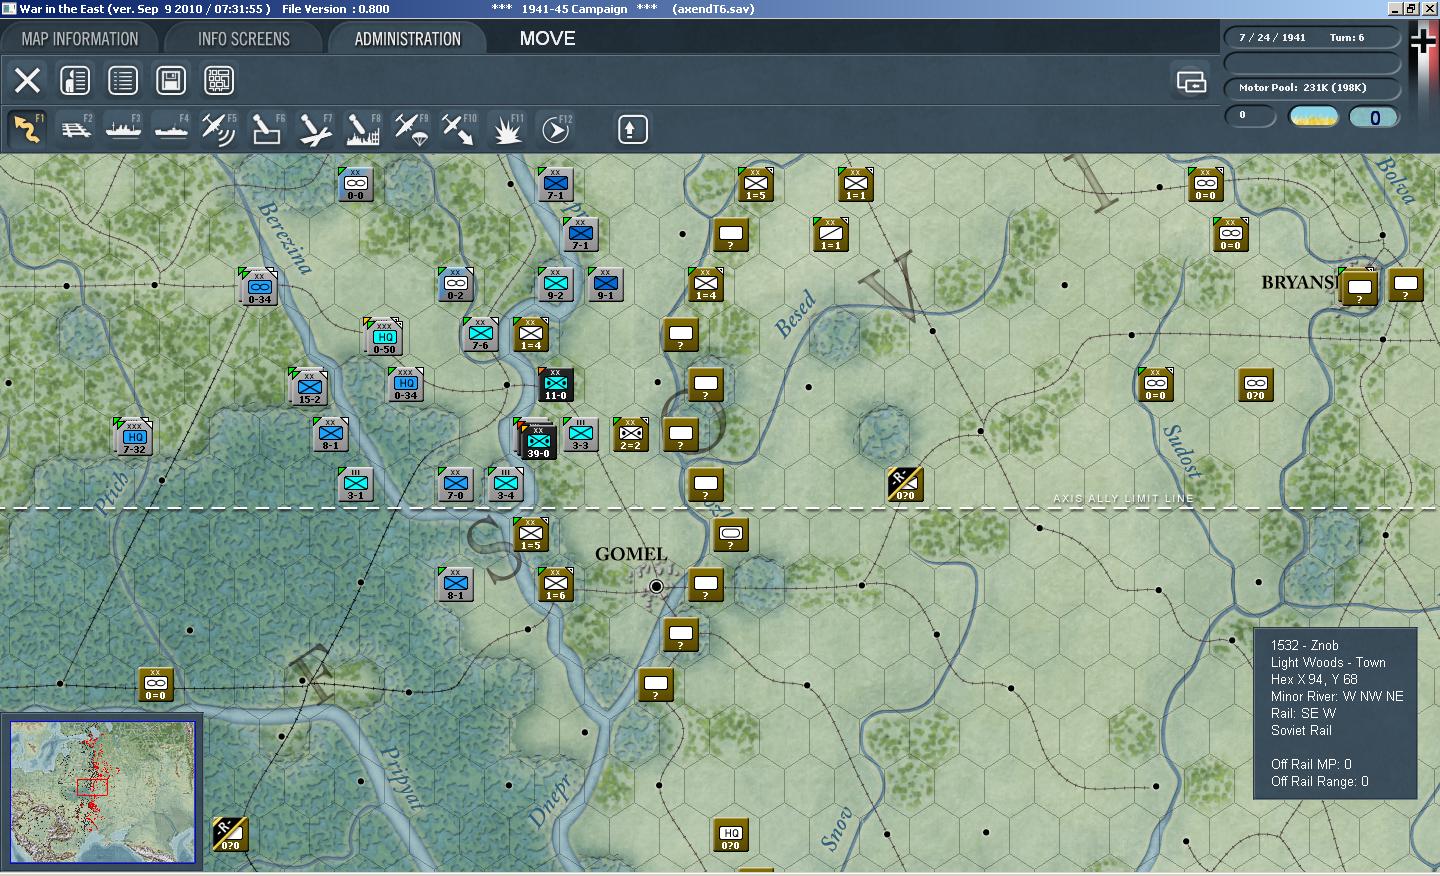Select the Soviet HQ 0?0 counter
The height and width of the screenshot is (876, 1440).
point(730,834)
